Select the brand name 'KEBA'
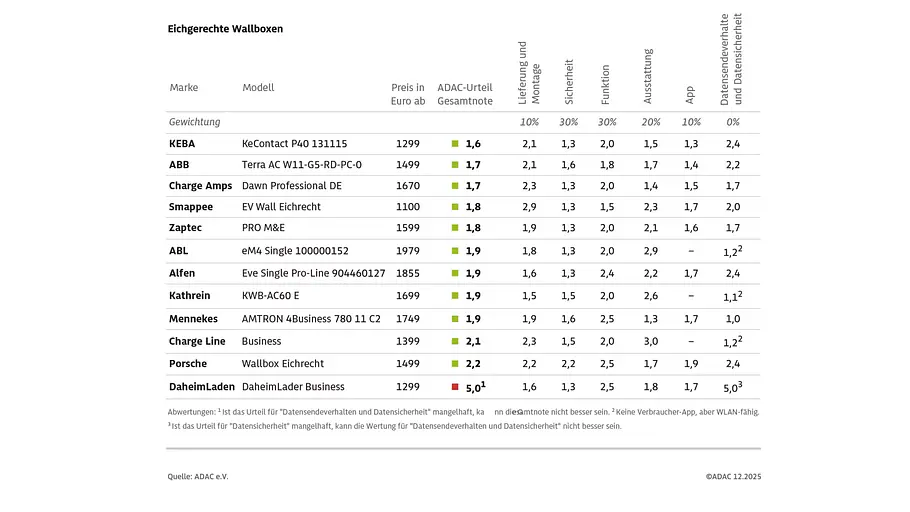 pyautogui.click(x=182, y=143)
